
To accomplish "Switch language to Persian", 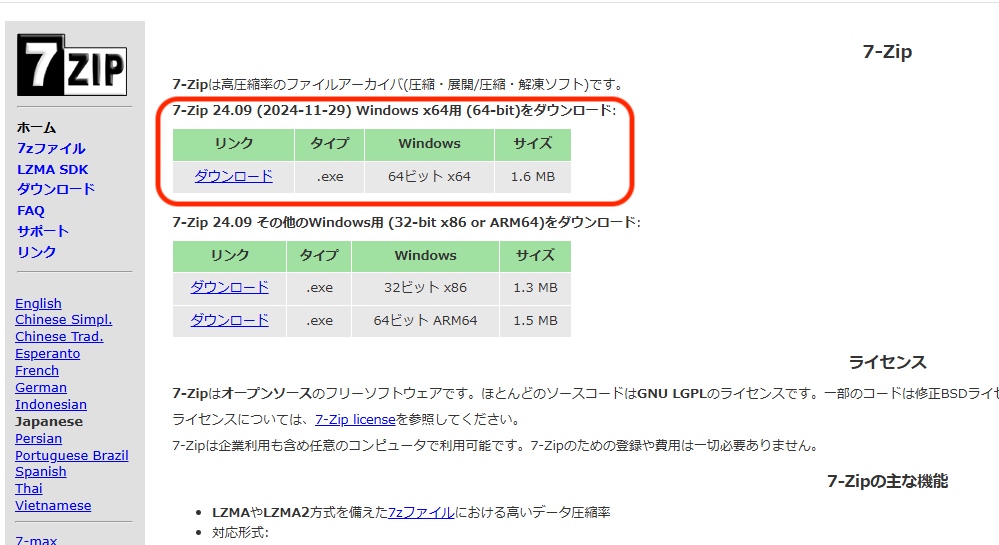I will pyautogui.click(x=38, y=439).
